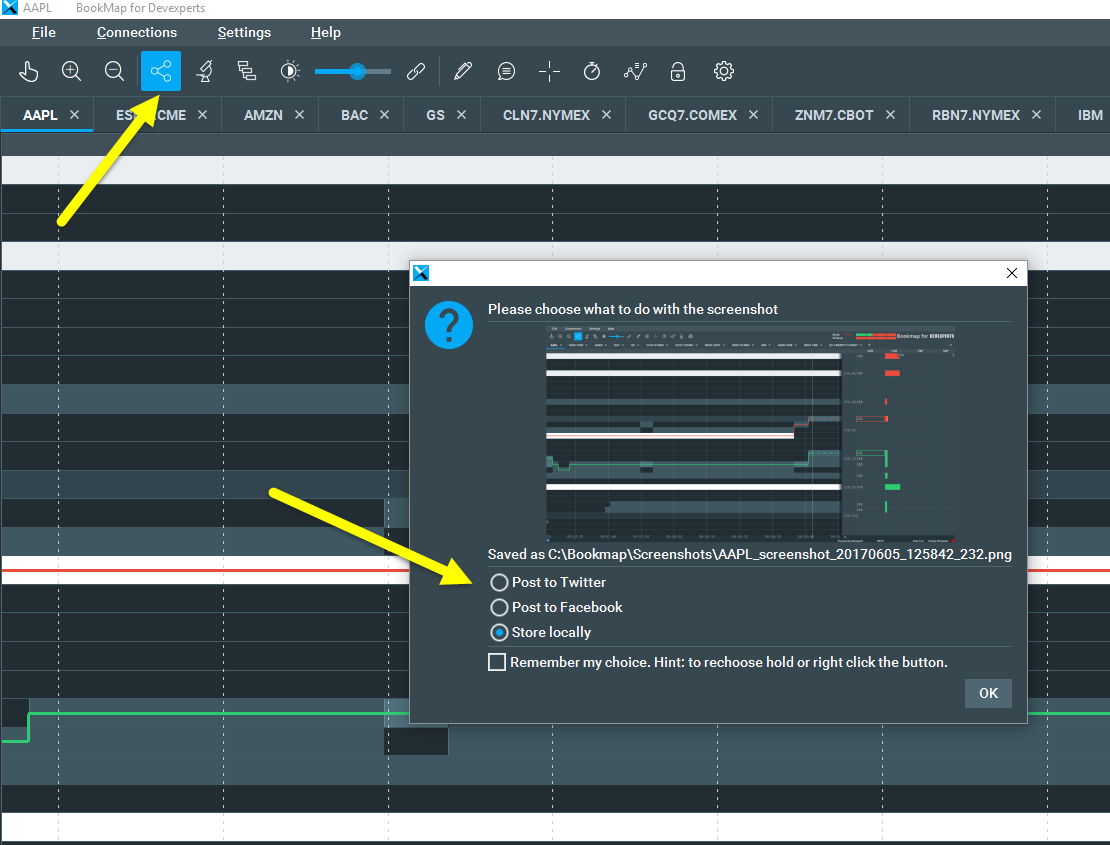1110x845 pixels.
Task: Click the Bookmap app icon in the title bar
Action: (9, 8)
